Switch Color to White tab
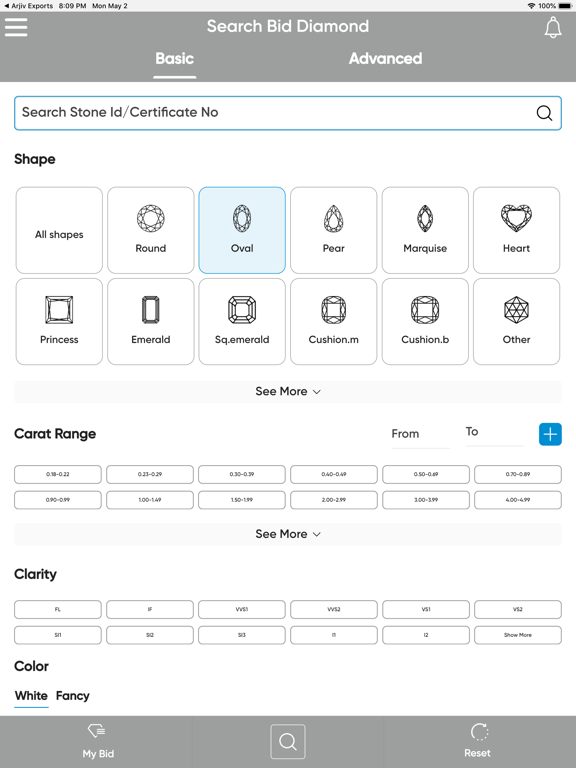 pyautogui.click(x=31, y=696)
